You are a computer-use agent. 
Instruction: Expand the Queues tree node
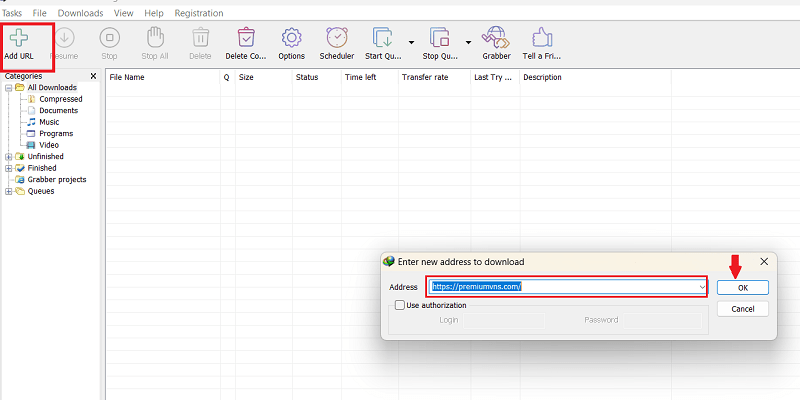click(x=9, y=191)
